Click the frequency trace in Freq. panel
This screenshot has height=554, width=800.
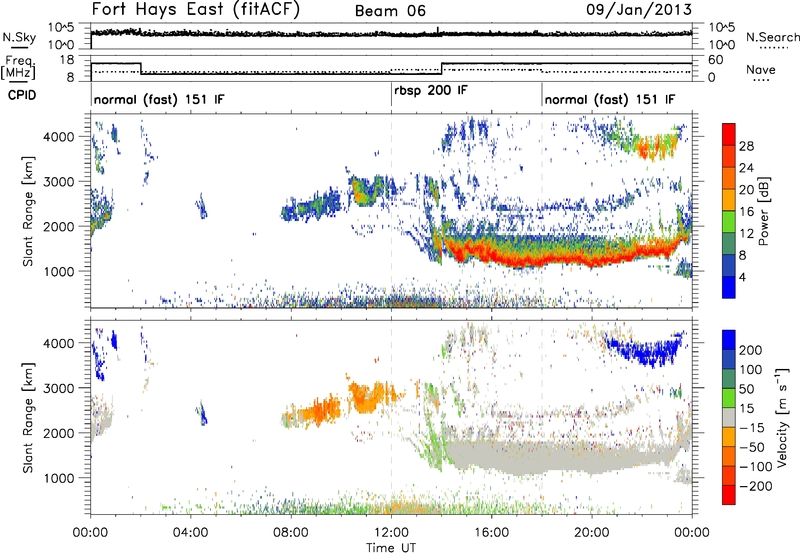coord(391,69)
